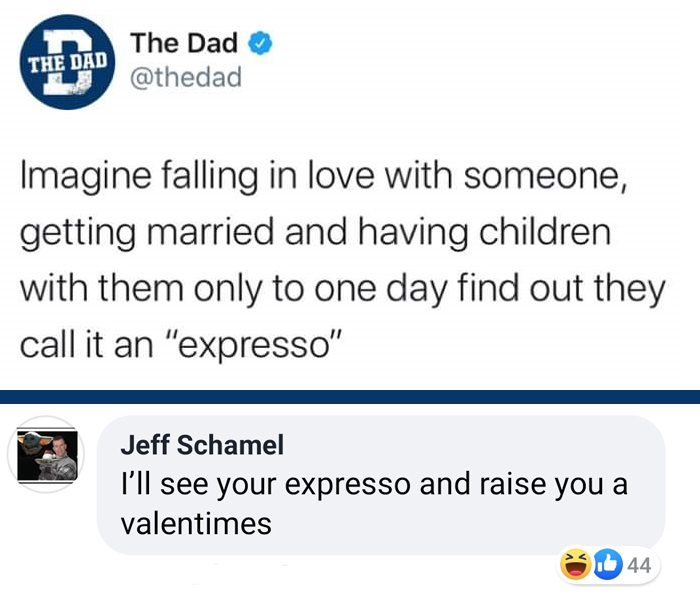Click the Jeff Schamel commenter name
The height and width of the screenshot is (602, 700).
click(x=202, y=444)
